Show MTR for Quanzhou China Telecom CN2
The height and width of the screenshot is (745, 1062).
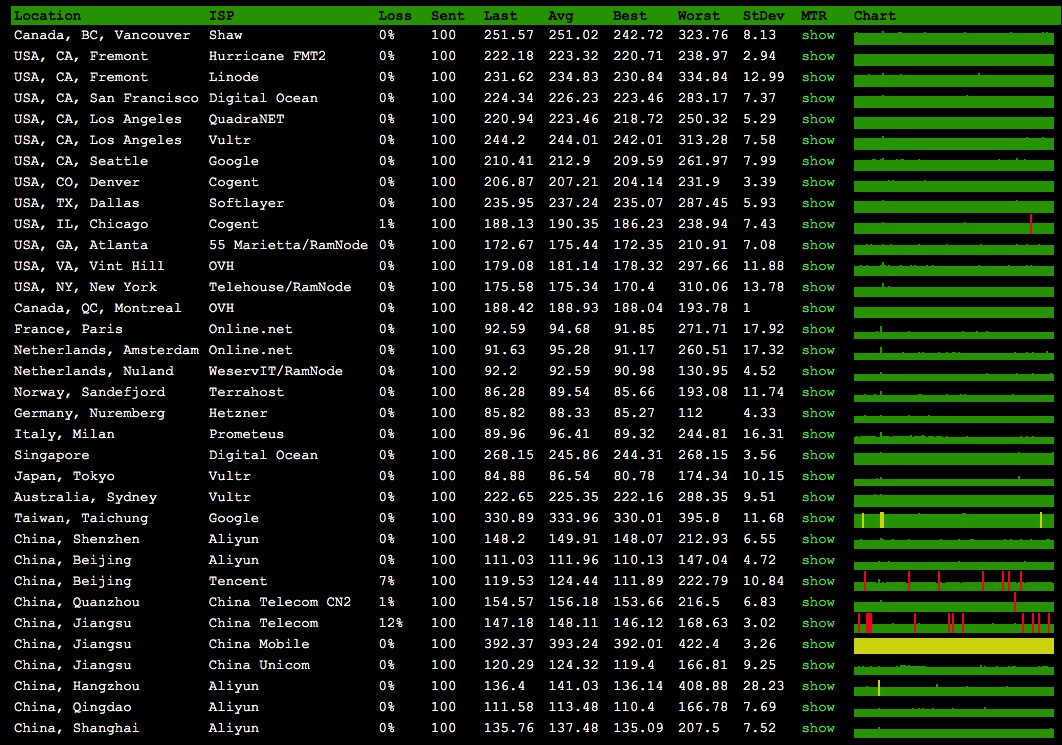pos(818,602)
